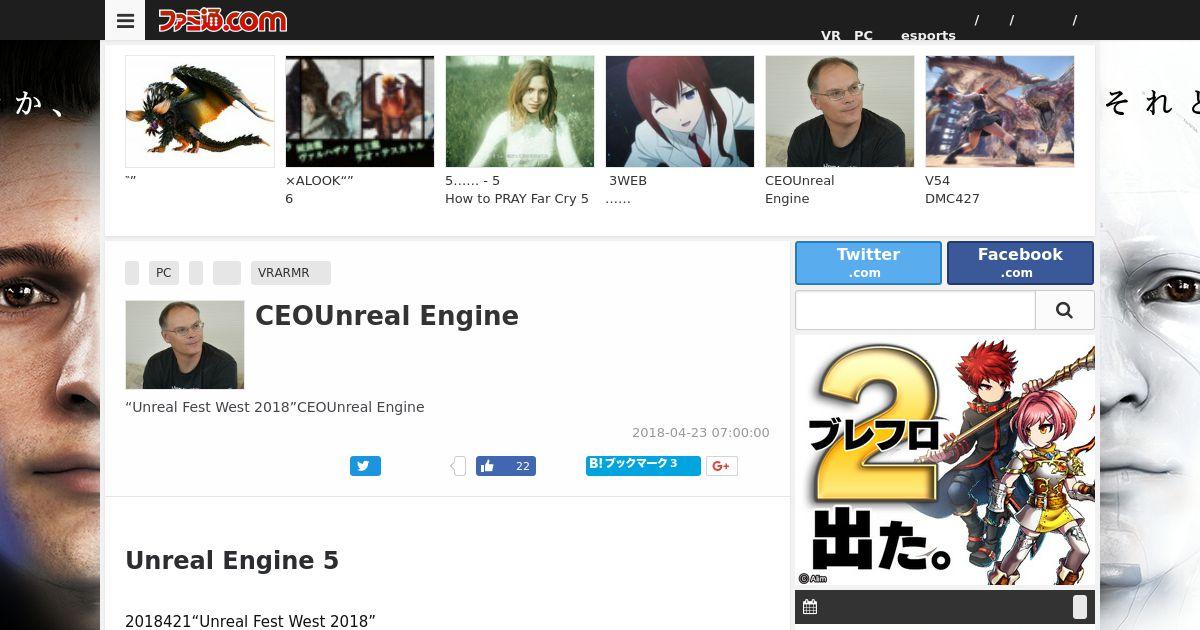Click the Facebook .com button
Viewport: 1200px width, 630px height.
[x=1020, y=263]
